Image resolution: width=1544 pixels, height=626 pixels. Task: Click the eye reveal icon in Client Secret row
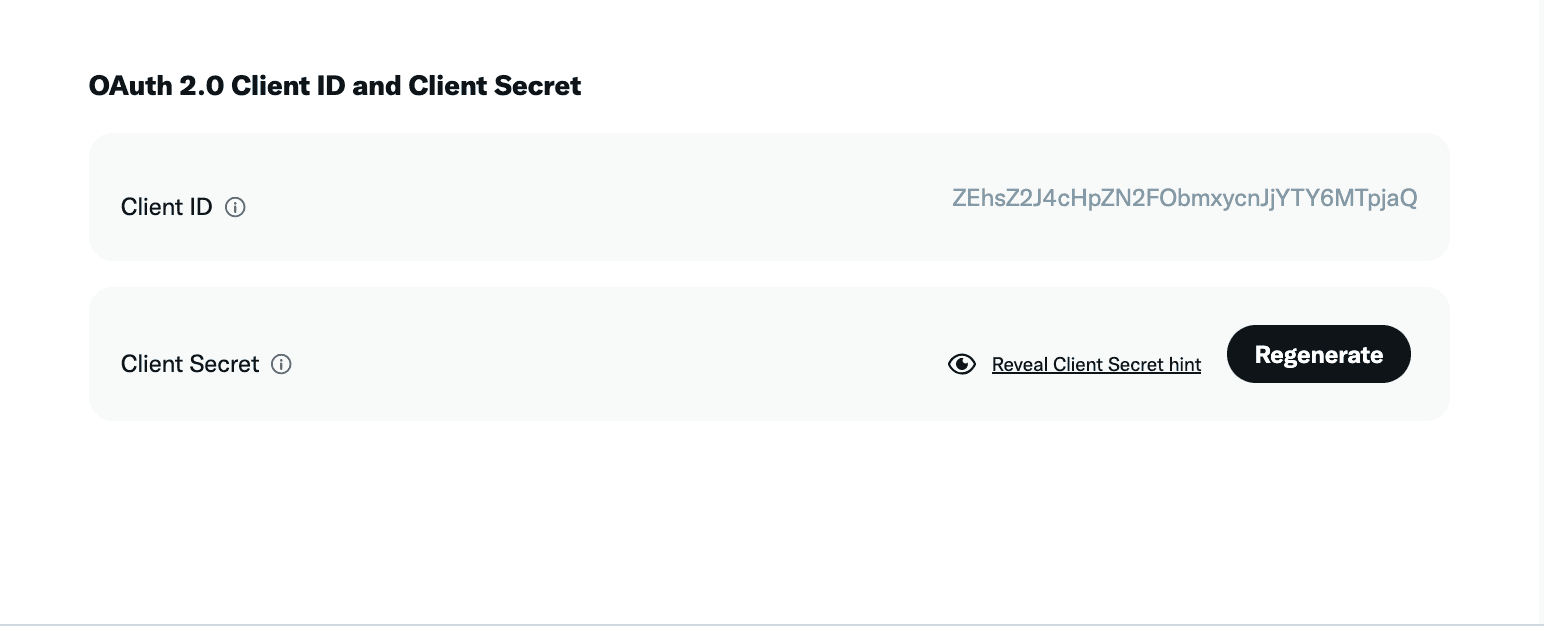click(961, 364)
